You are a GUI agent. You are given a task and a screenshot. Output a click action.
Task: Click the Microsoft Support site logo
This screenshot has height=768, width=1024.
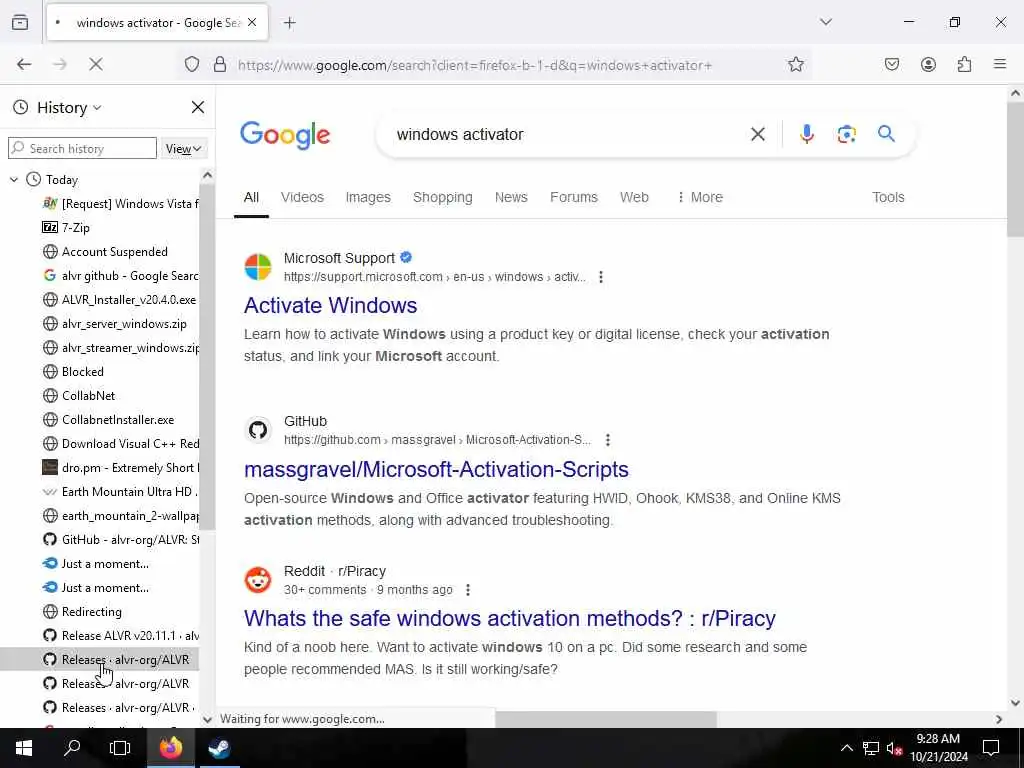coord(258,267)
